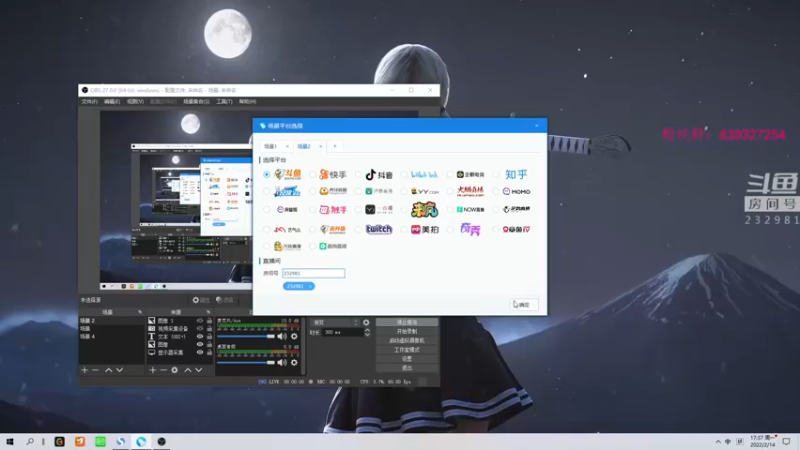Viewport: 800px width, 450px height.
Task: Move scene up with the up arrow
Action: pyautogui.click(x=108, y=370)
